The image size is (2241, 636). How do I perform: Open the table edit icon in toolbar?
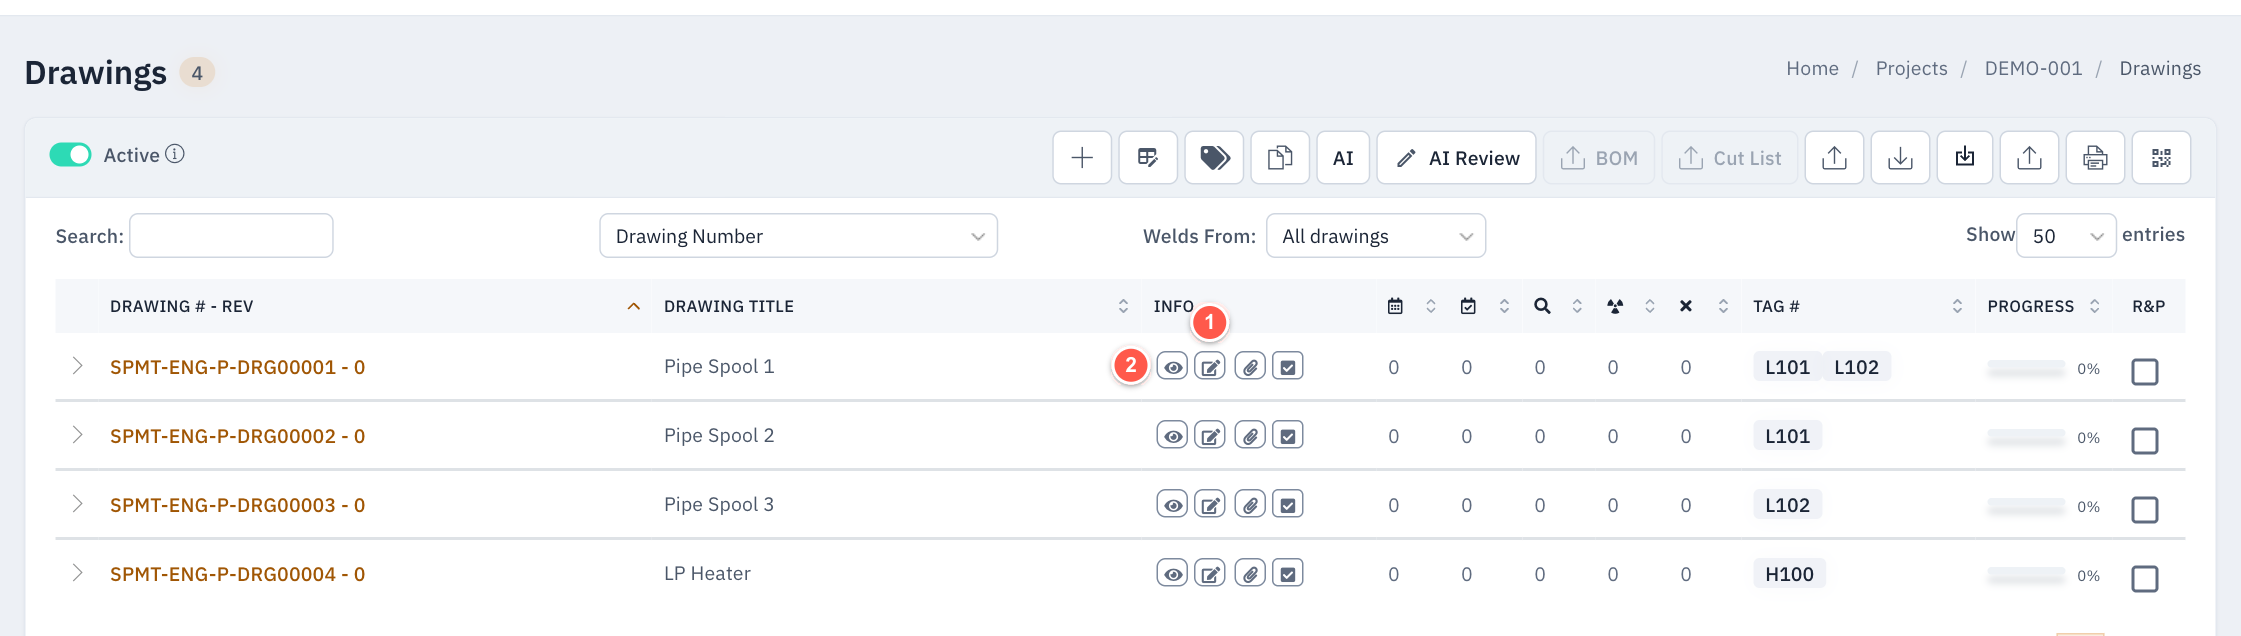click(1148, 158)
